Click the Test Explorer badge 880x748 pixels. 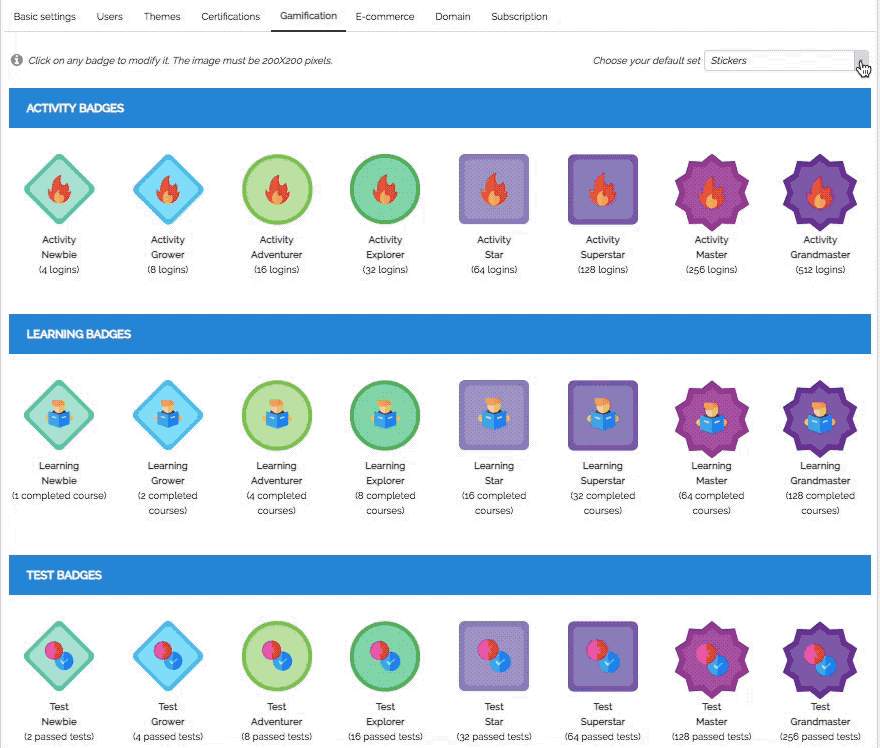[385, 657]
